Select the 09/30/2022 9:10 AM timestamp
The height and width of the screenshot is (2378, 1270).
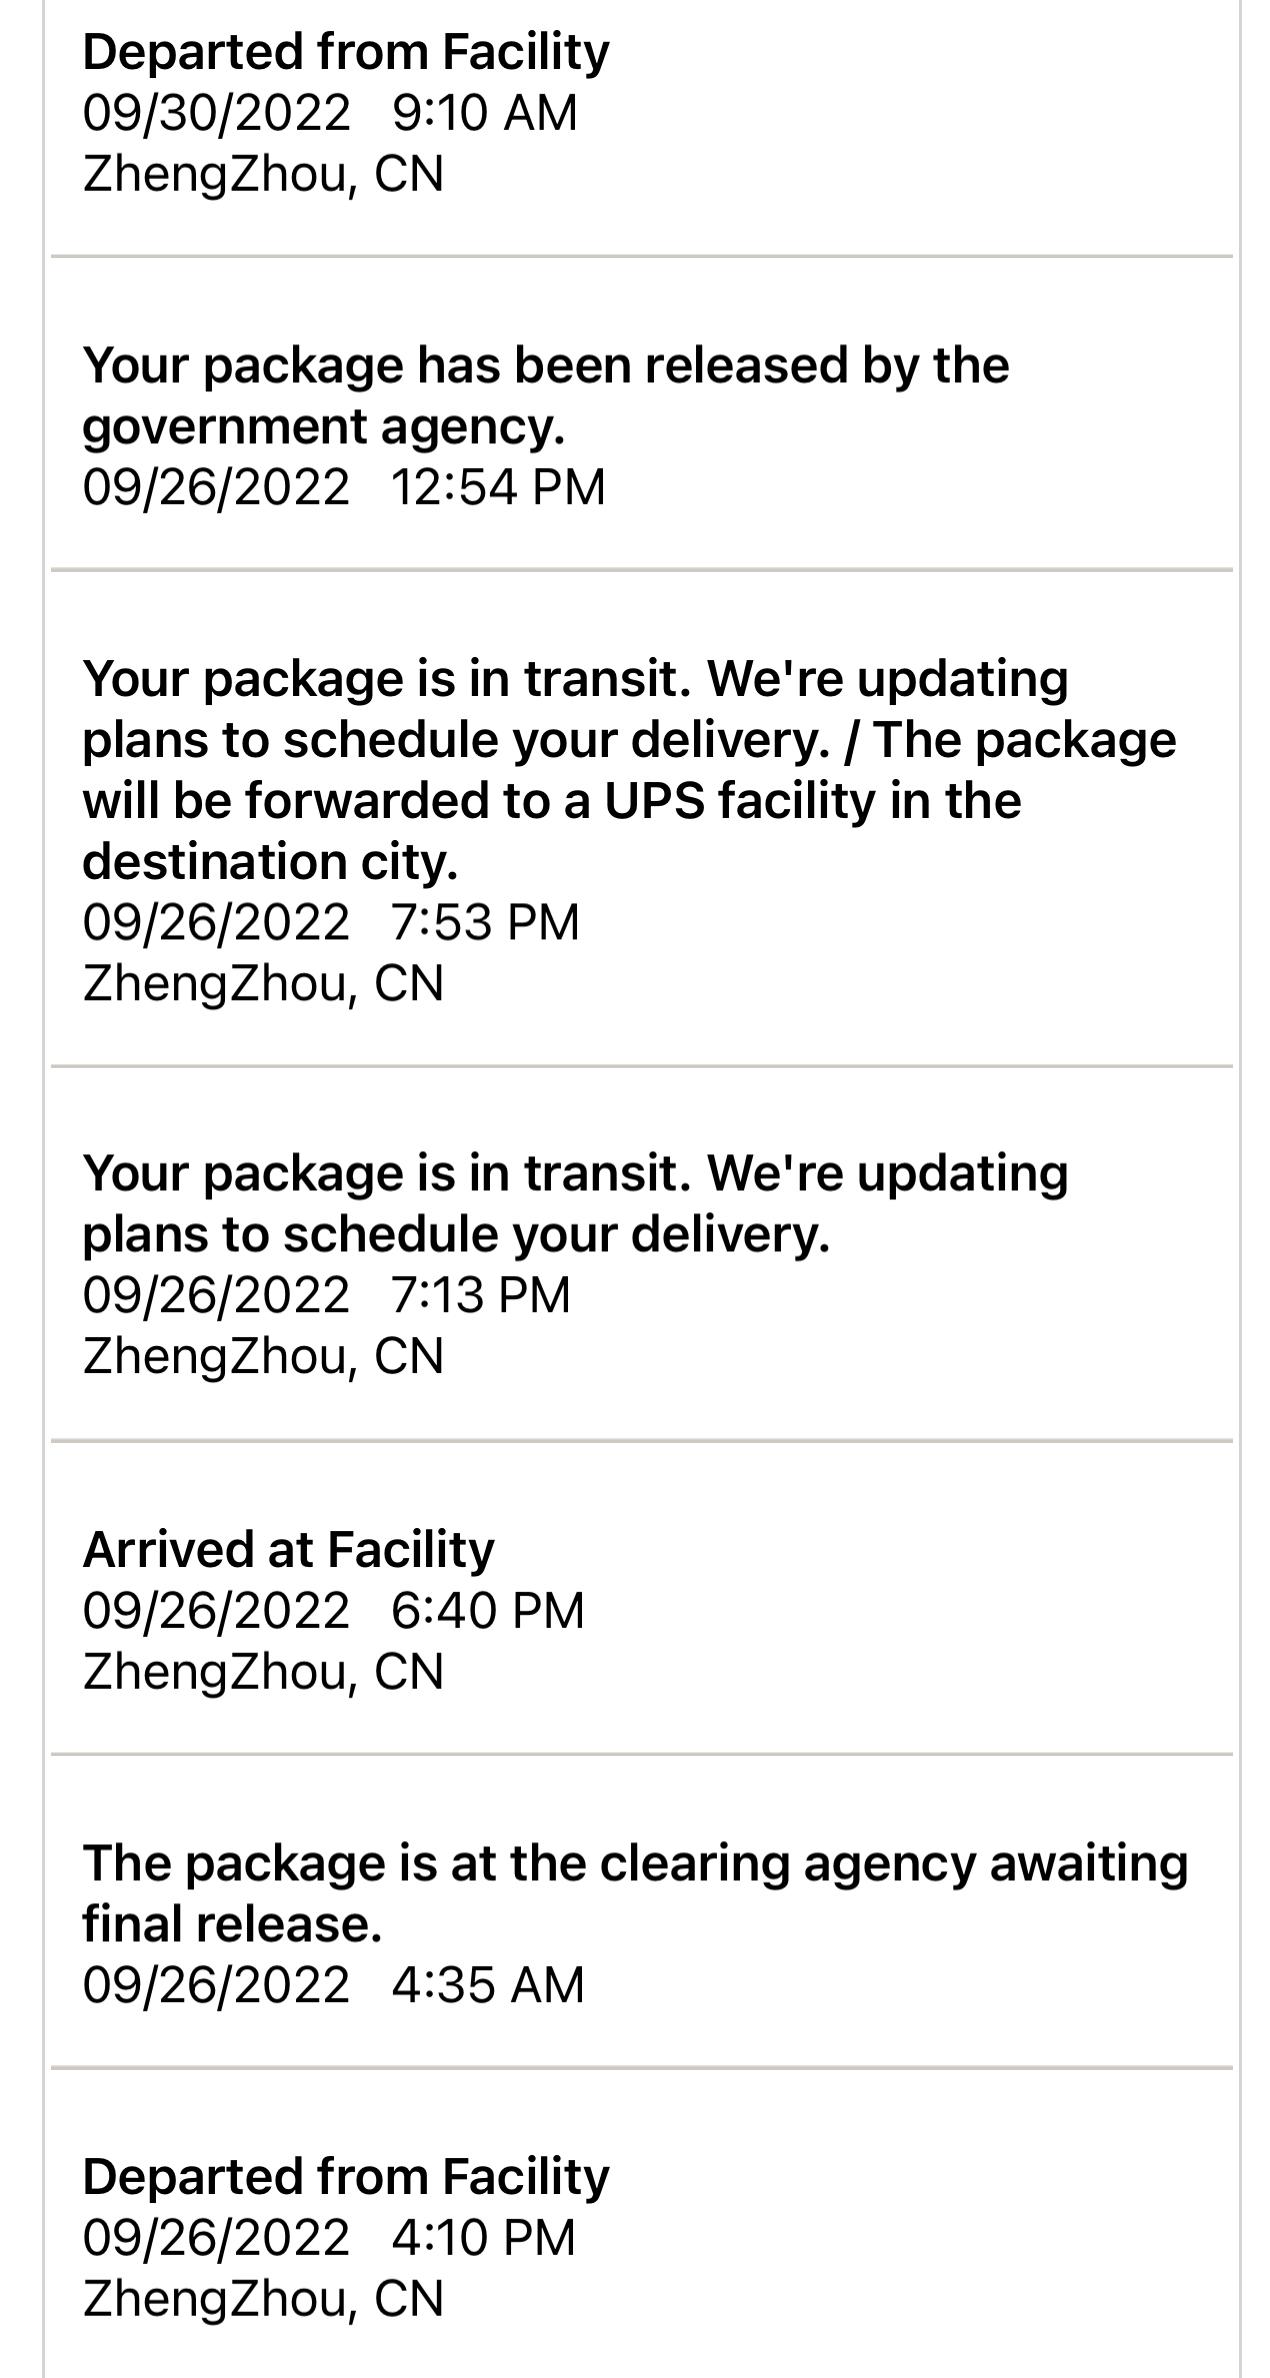(x=330, y=113)
